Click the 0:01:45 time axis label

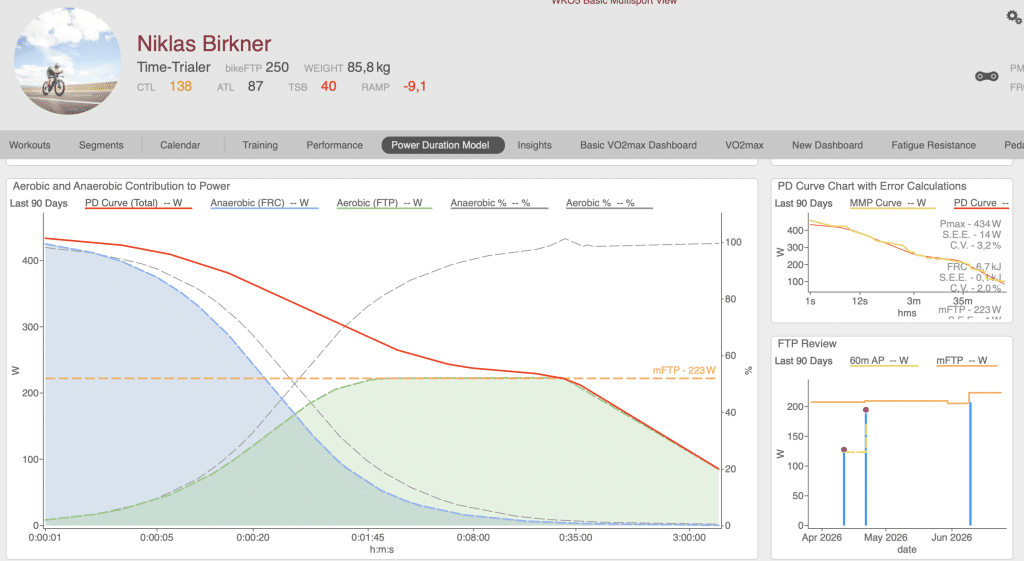click(368, 537)
